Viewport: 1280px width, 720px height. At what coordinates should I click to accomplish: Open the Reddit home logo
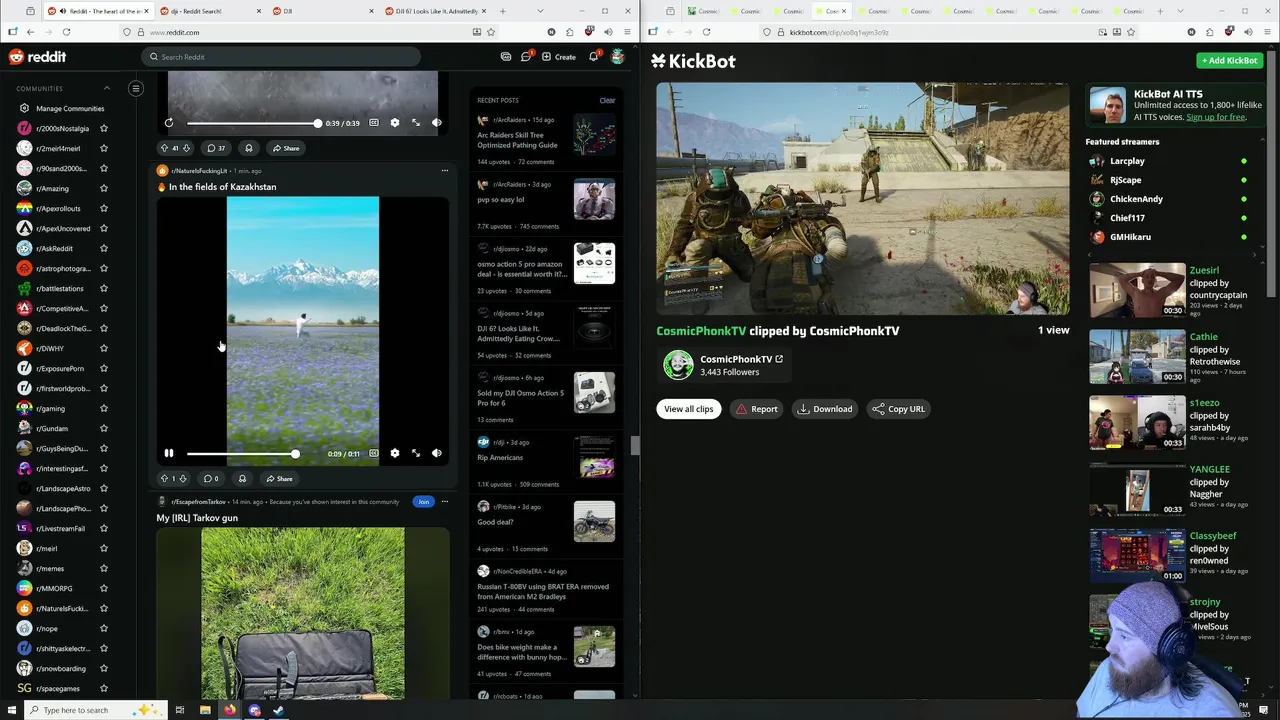pyautogui.click(x=37, y=57)
